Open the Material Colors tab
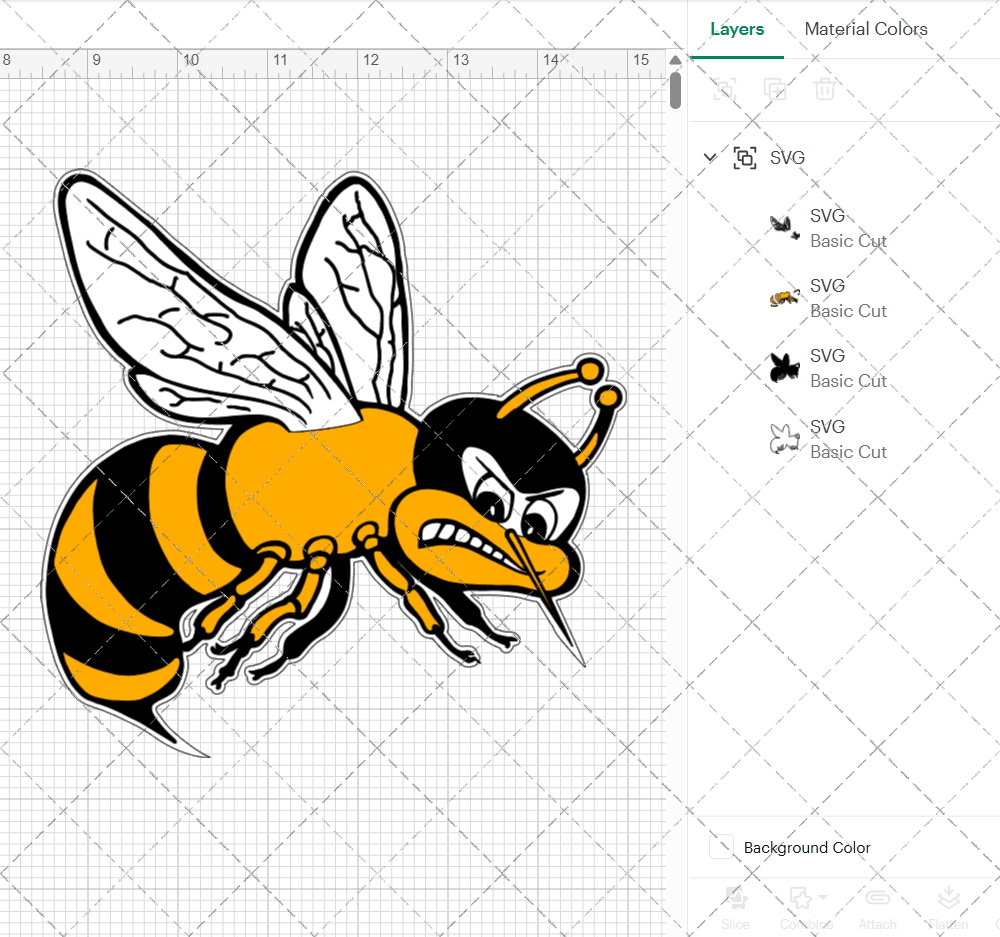Viewport: 1000px width, 937px height. coord(865,29)
